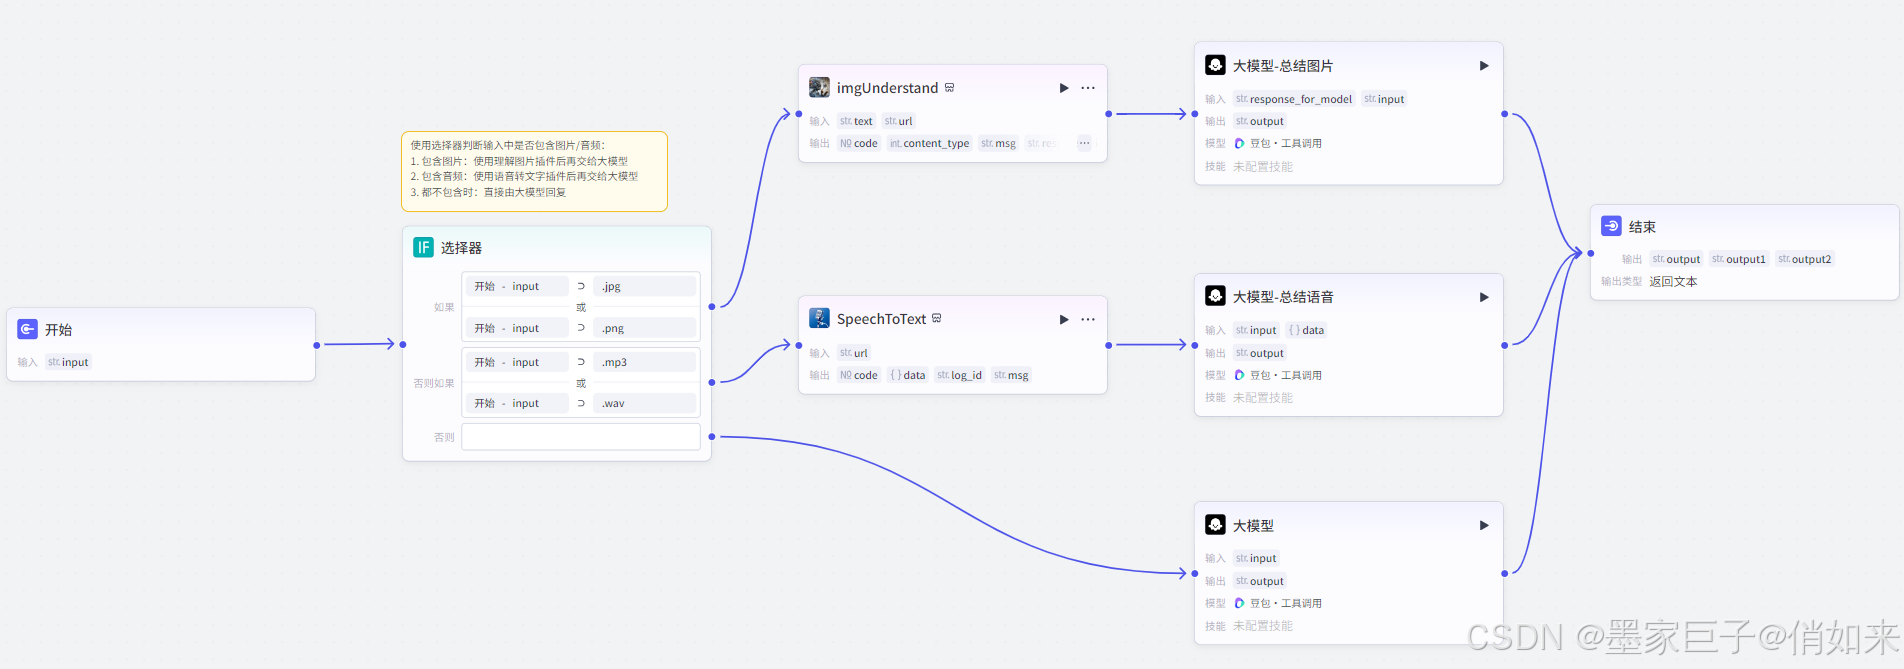Click the data input tag in 大模型-总结语音
This screenshot has height=669, width=1904.
click(x=1306, y=330)
